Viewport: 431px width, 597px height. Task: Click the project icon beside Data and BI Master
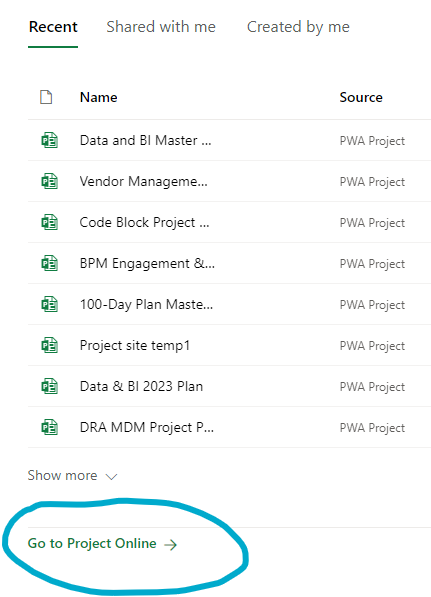coord(49,140)
